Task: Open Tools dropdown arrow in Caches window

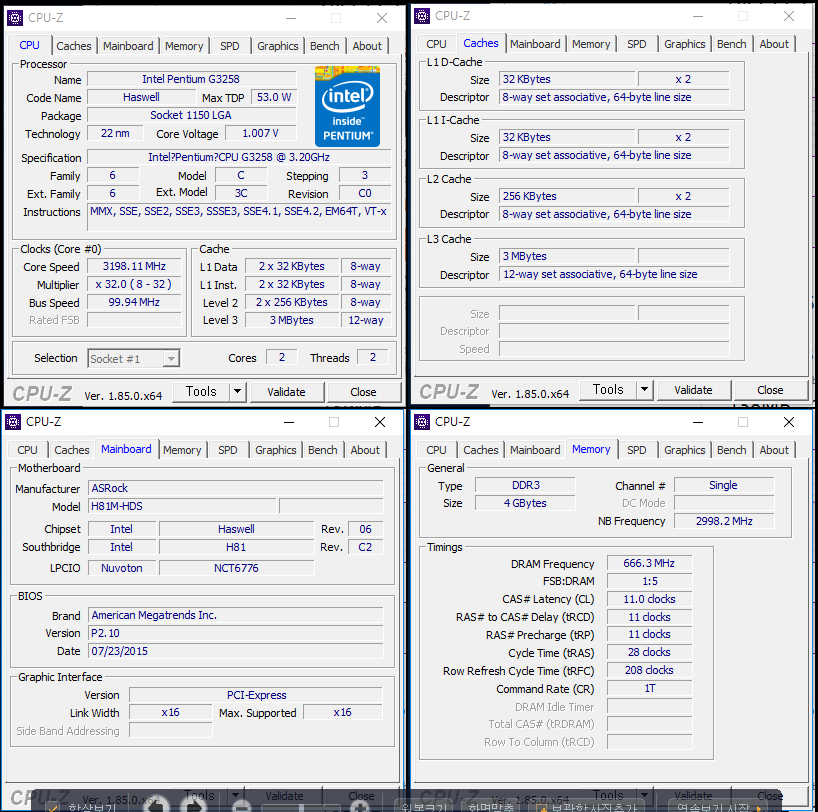Action: pos(644,389)
